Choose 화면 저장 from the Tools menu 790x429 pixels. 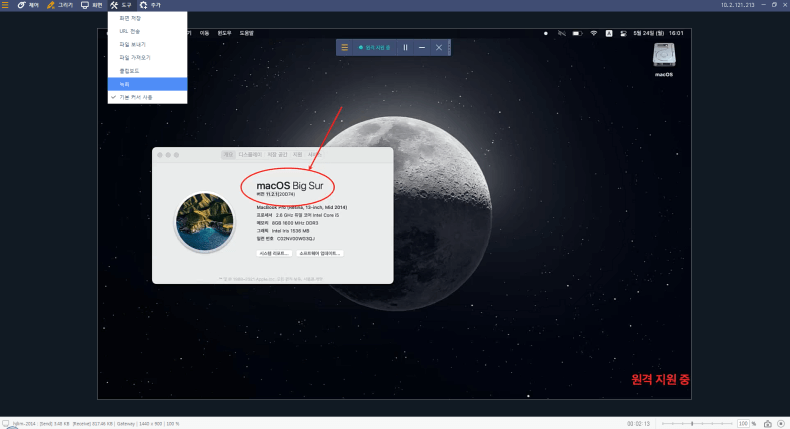tap(147, 18)
